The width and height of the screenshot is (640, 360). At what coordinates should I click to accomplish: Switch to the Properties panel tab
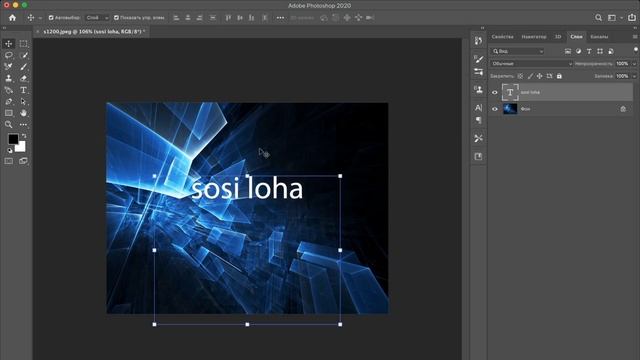[502, 37]
